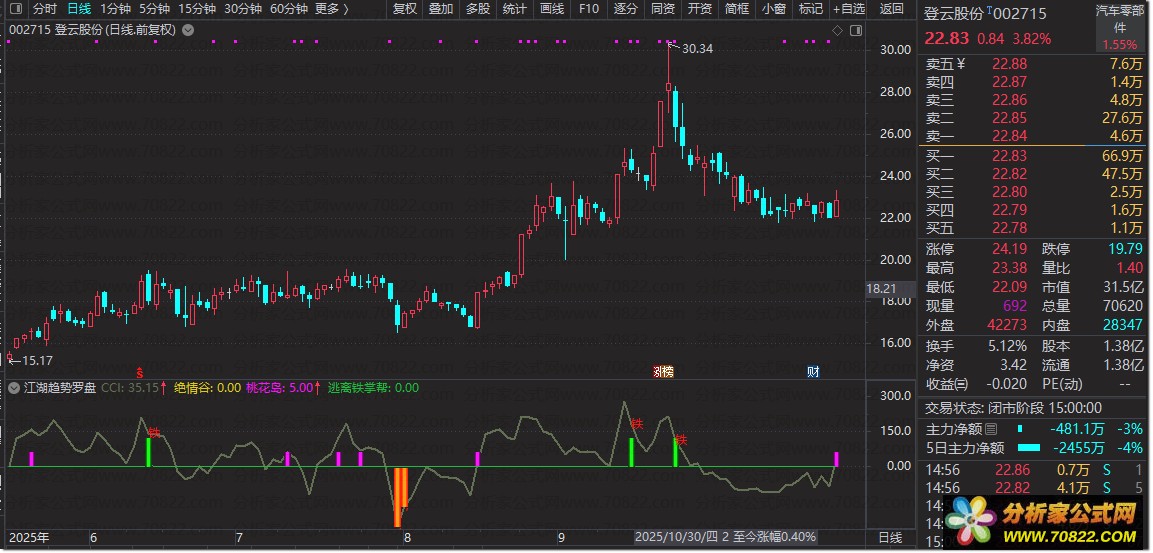
Task: Click the blue 财 marker on the timeline
Action: [813, 371]
